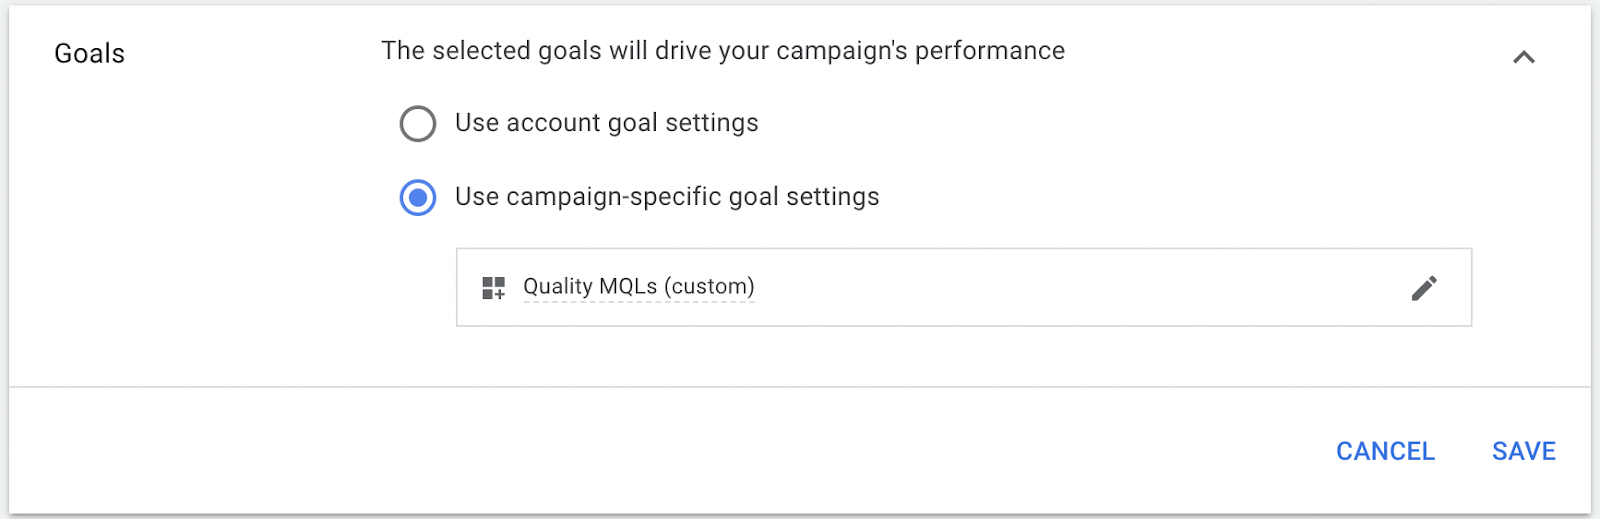Hide Goals panel using the up arrow

click(x=1523, y=57)
